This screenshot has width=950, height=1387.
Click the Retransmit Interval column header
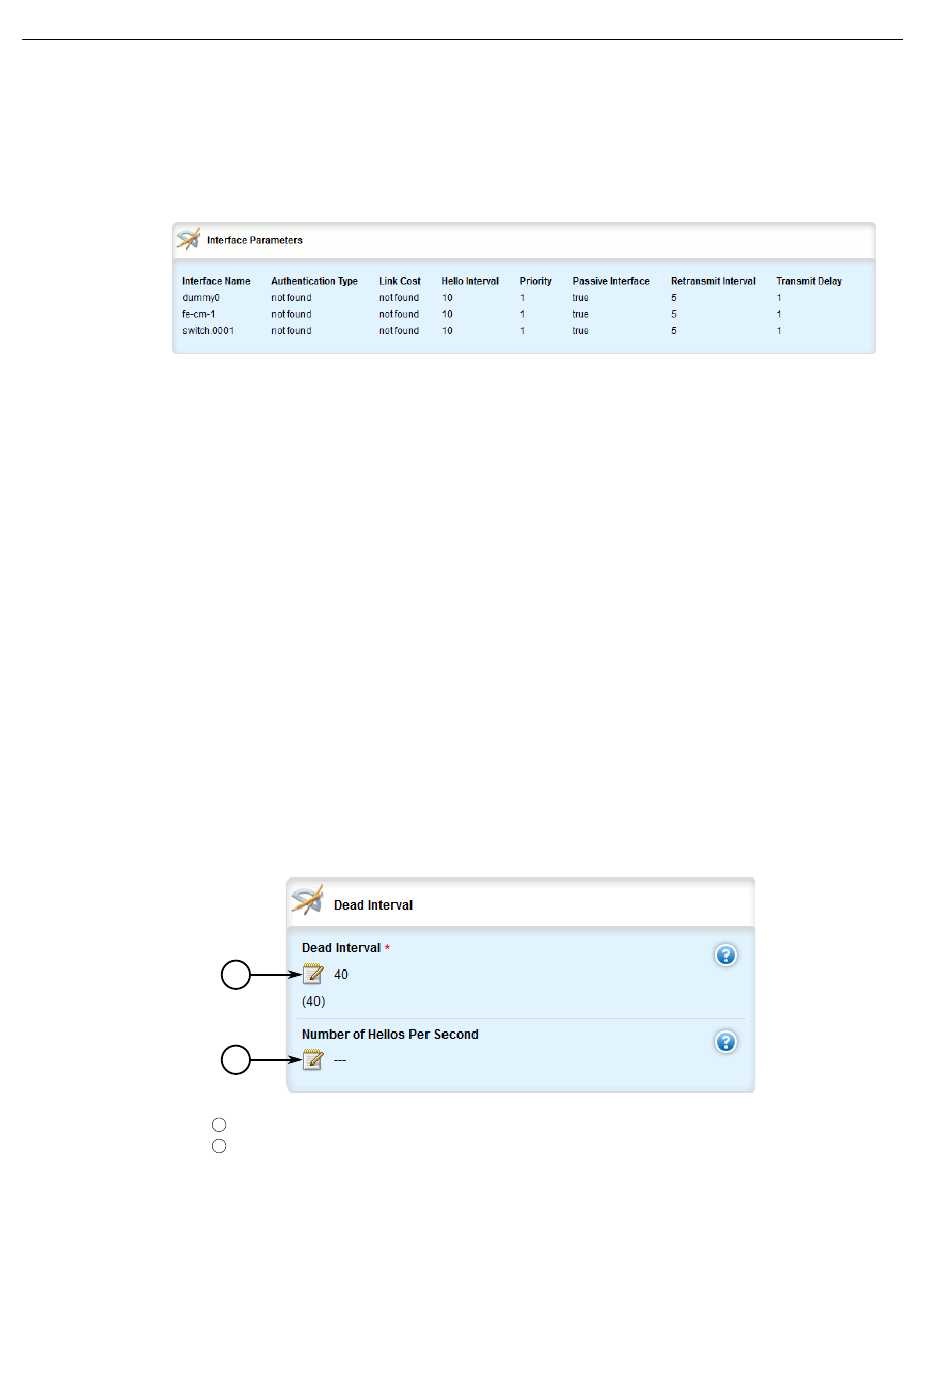713,281
